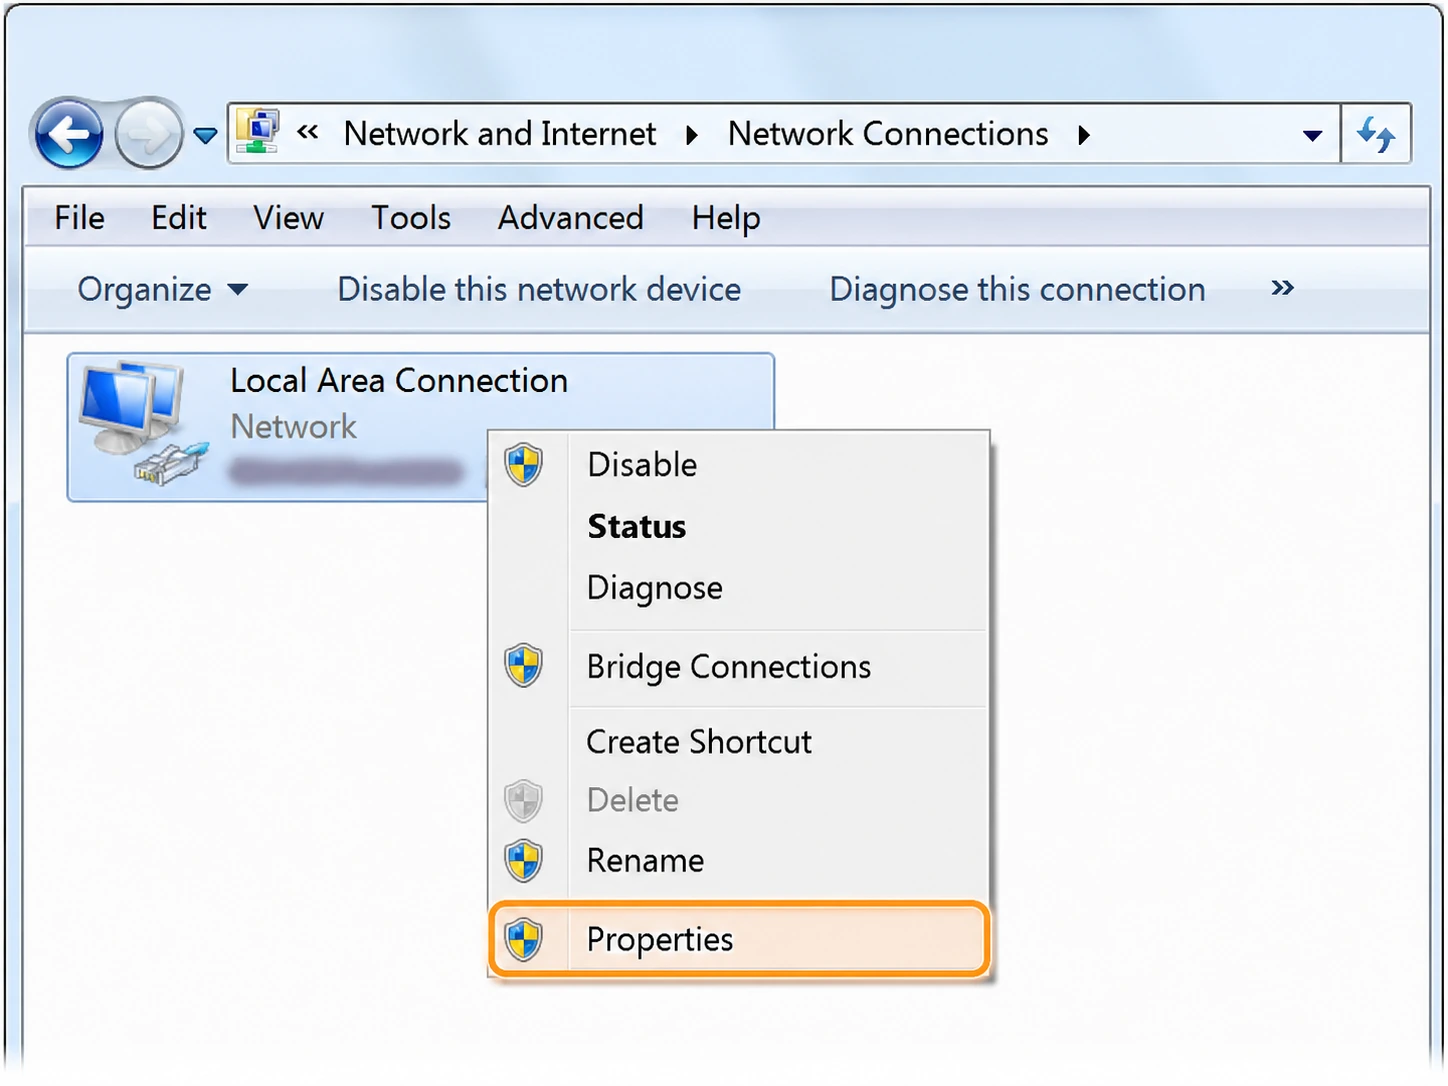Open Network Connections breadcrumb
Image resolution: width=1448 pixels, height=1086 pixels.
[x=888, y=133]
